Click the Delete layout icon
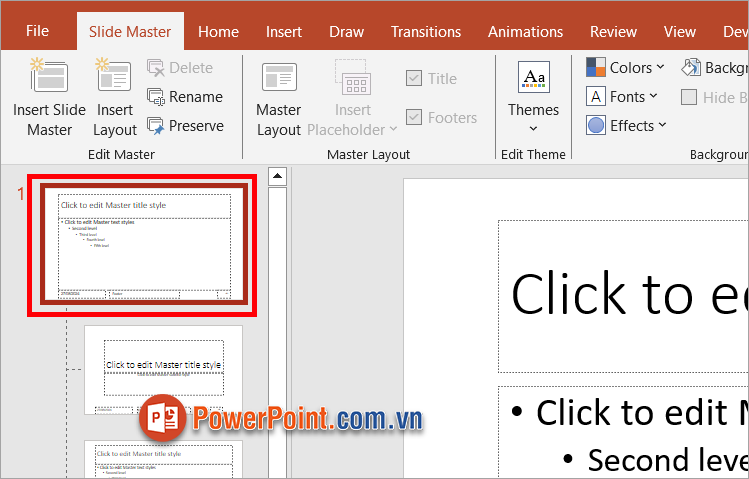Viewport: 749px width, 479px height. tap(156, 68)
